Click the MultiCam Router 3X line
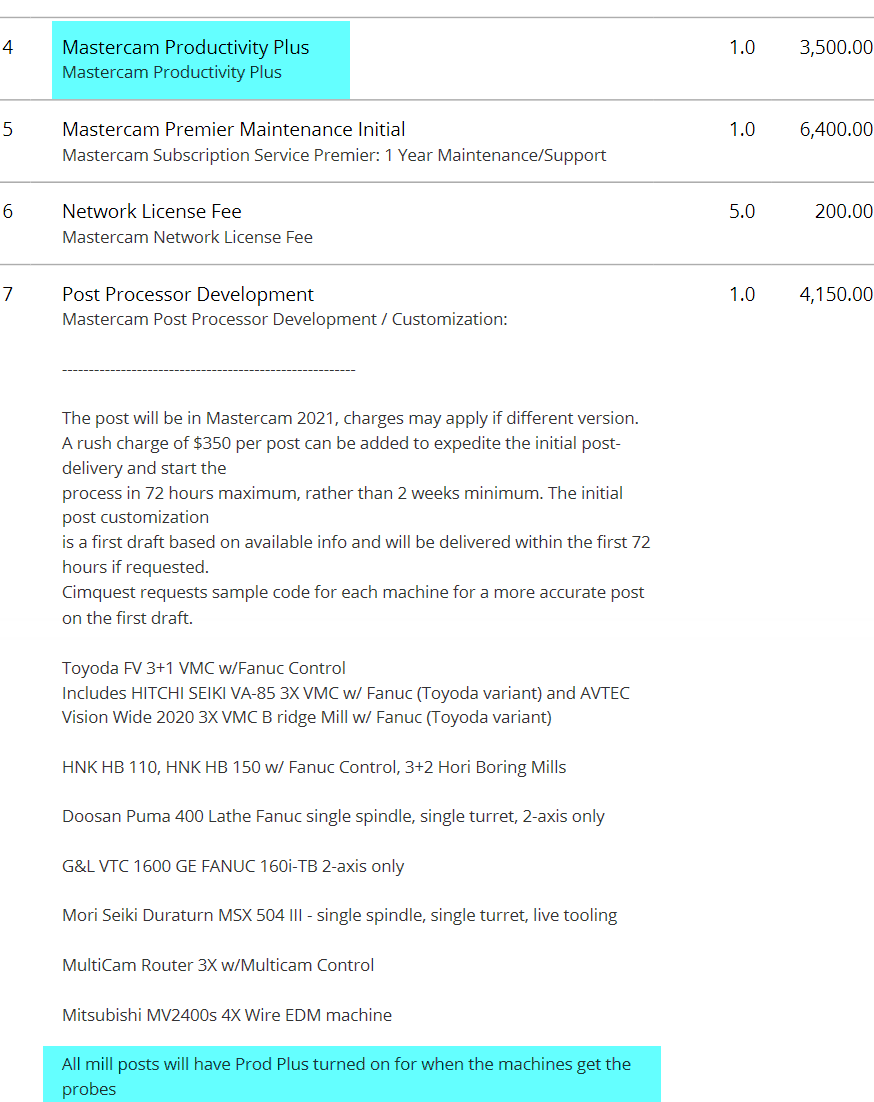Image resolution: width=874 pixels, height=1102 pixels. point(218,965)
